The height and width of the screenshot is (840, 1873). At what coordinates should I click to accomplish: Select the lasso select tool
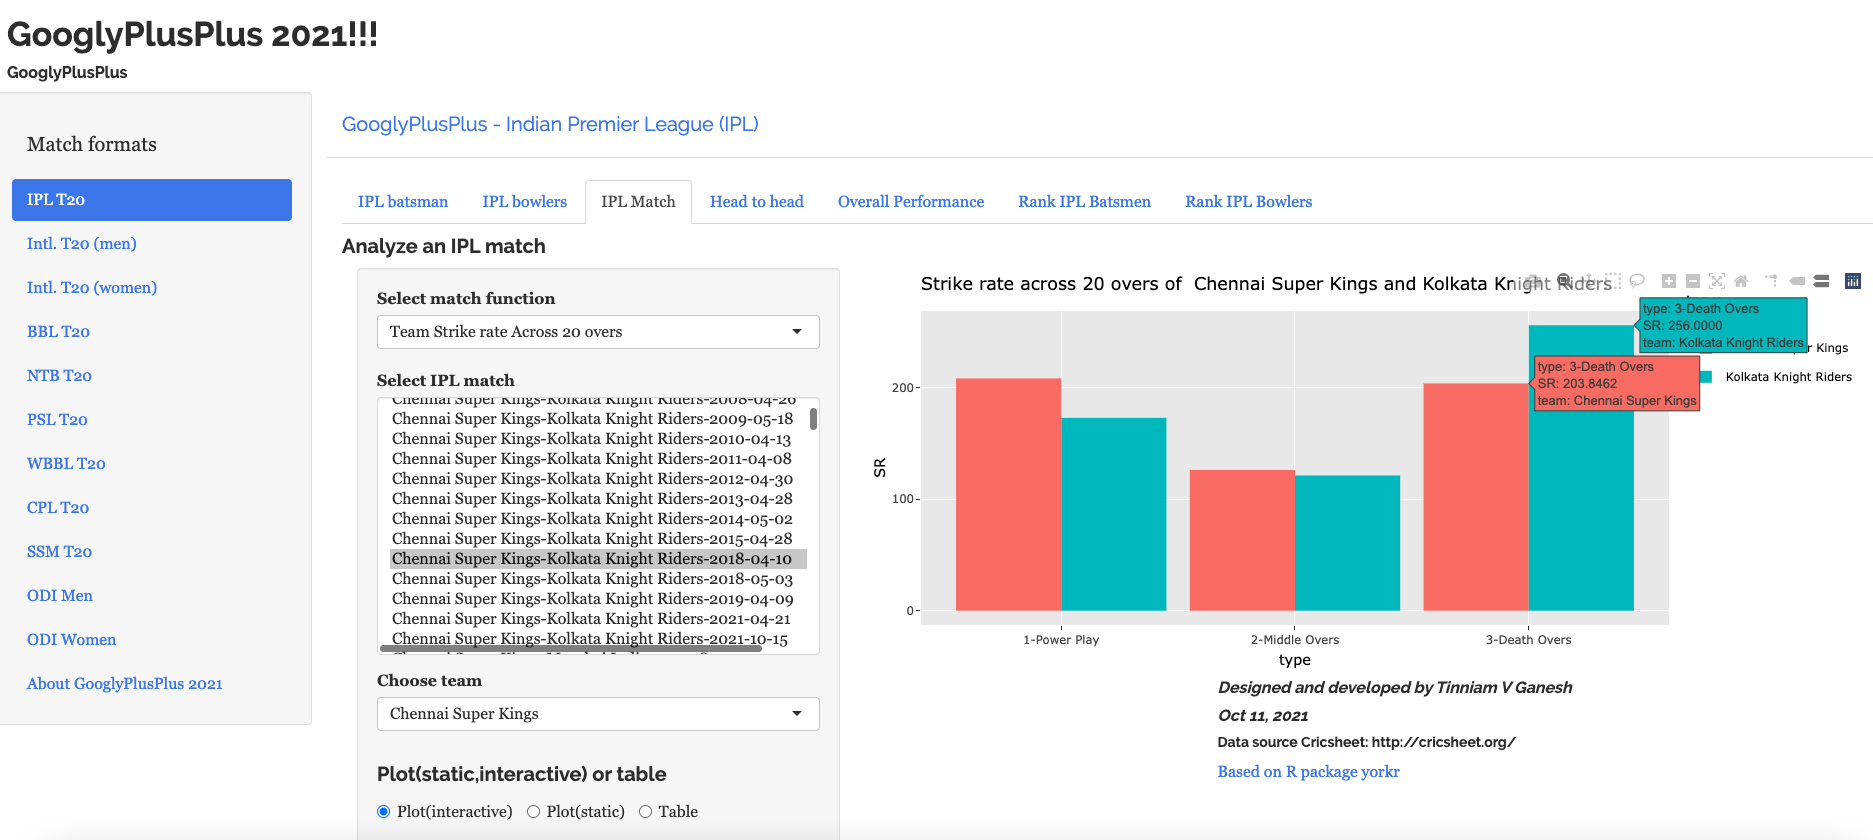(1637, 281)
